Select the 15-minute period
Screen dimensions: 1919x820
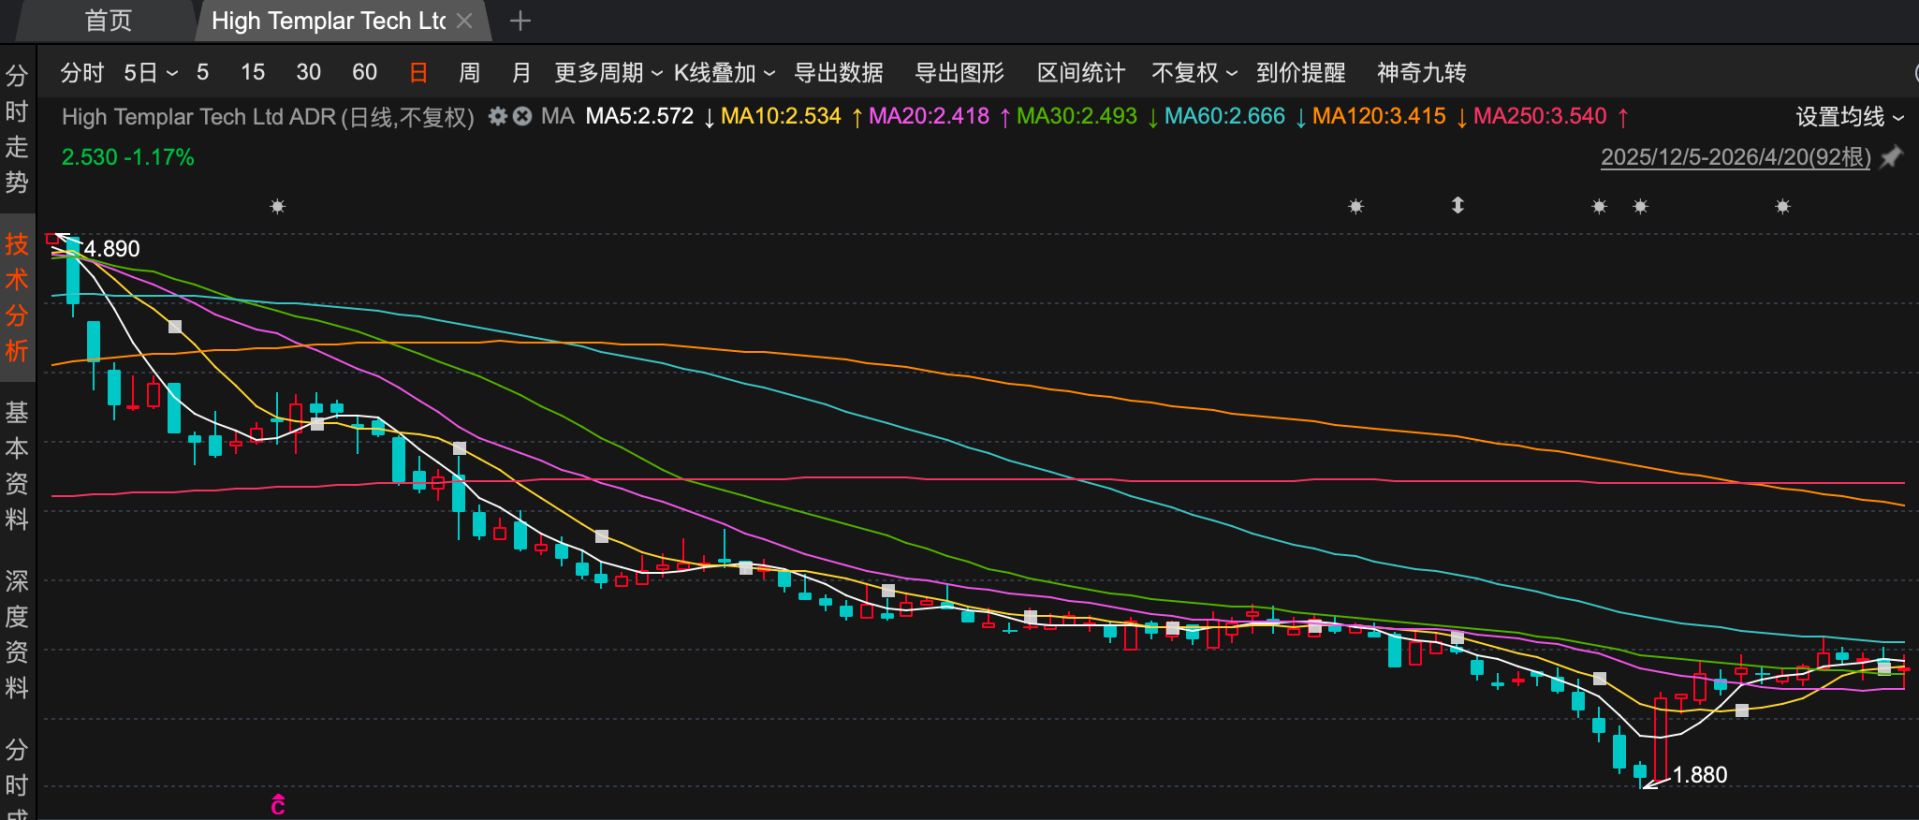click(253, 73)
